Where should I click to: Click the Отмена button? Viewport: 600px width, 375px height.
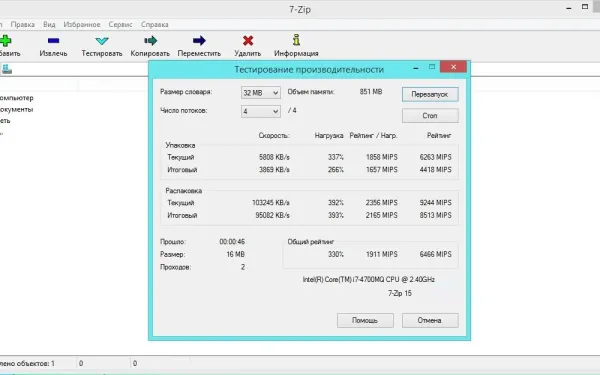pos(430,320)
